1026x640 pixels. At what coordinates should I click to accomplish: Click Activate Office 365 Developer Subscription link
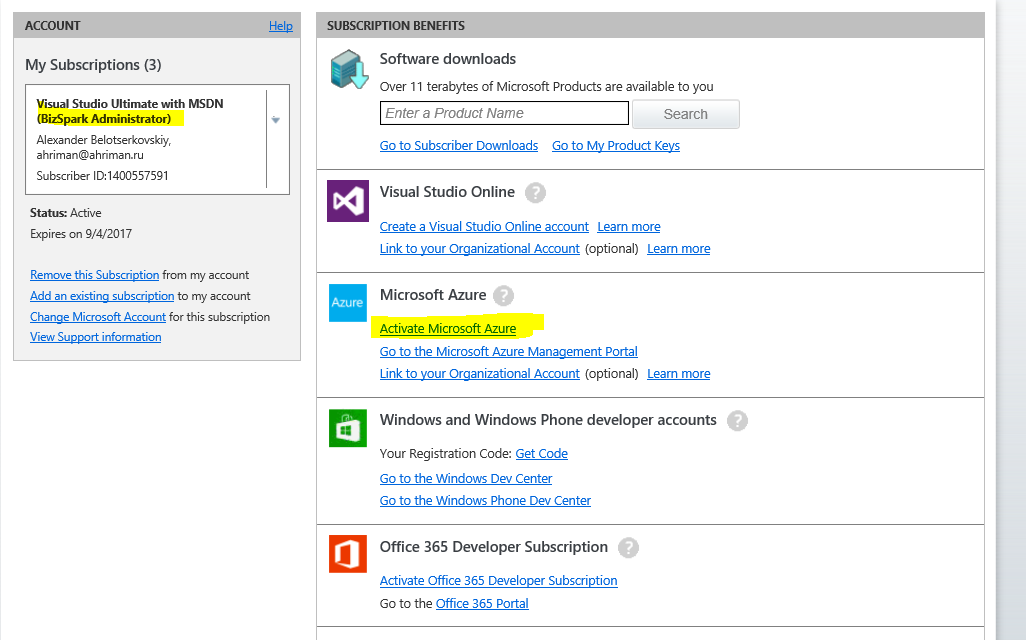(498, 581)
